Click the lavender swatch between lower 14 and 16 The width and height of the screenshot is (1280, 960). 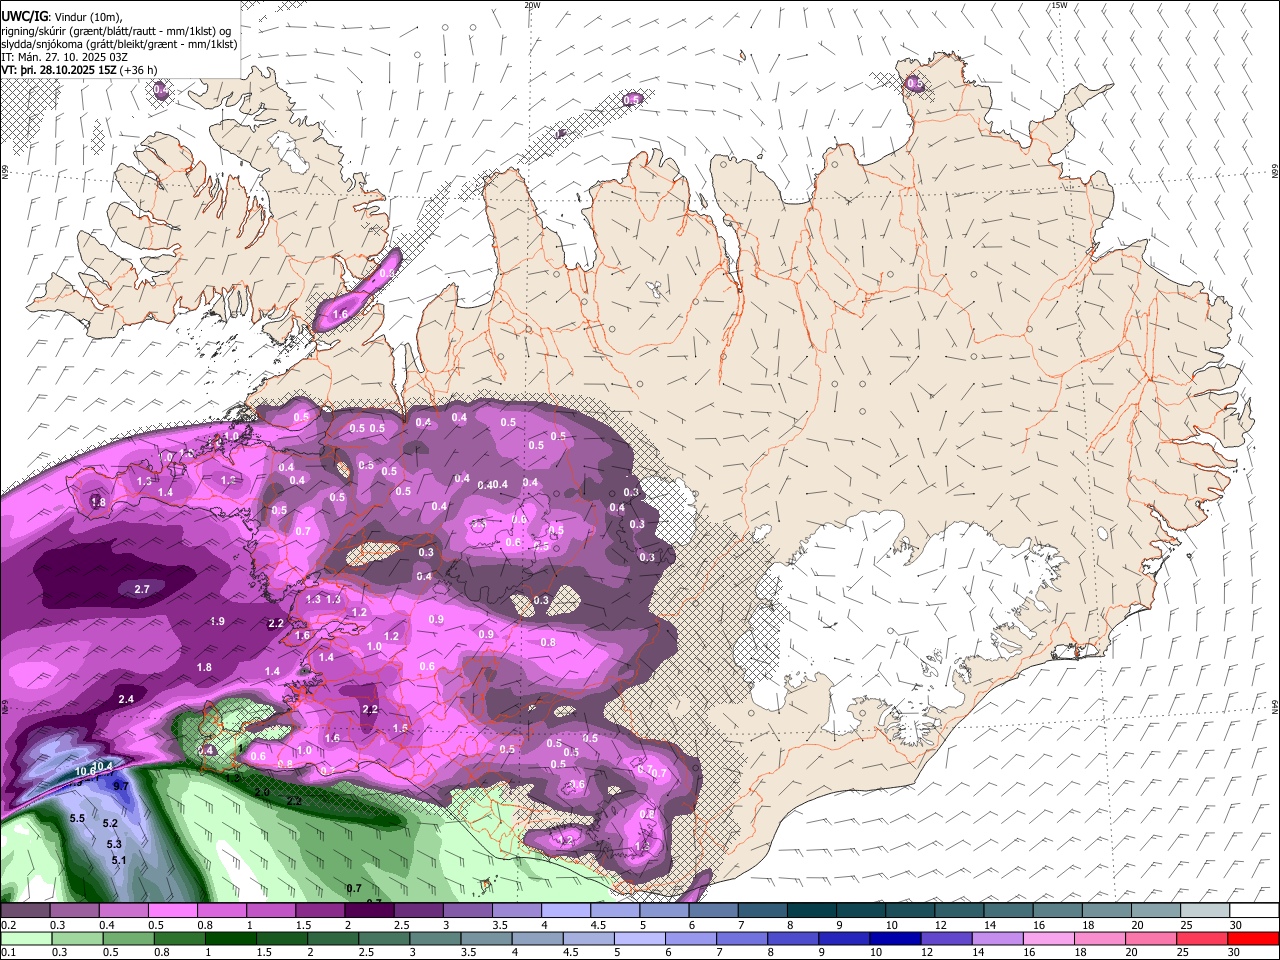[x=997, y=939]
